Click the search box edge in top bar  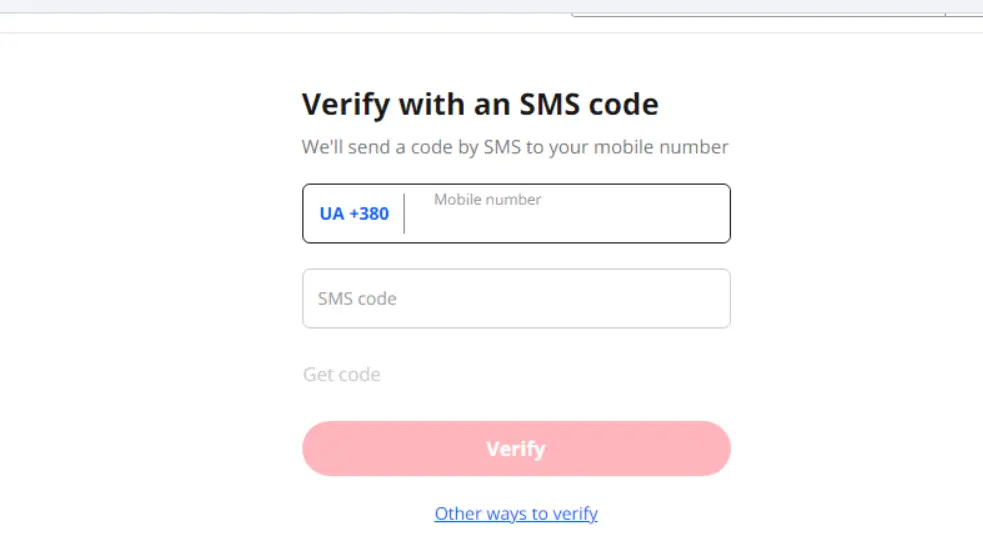(759, 14)
